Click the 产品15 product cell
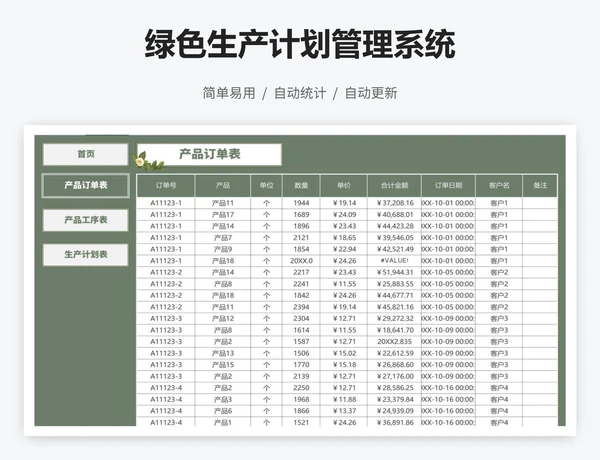This screenshot has width=600, height=460. click(223, 365)
